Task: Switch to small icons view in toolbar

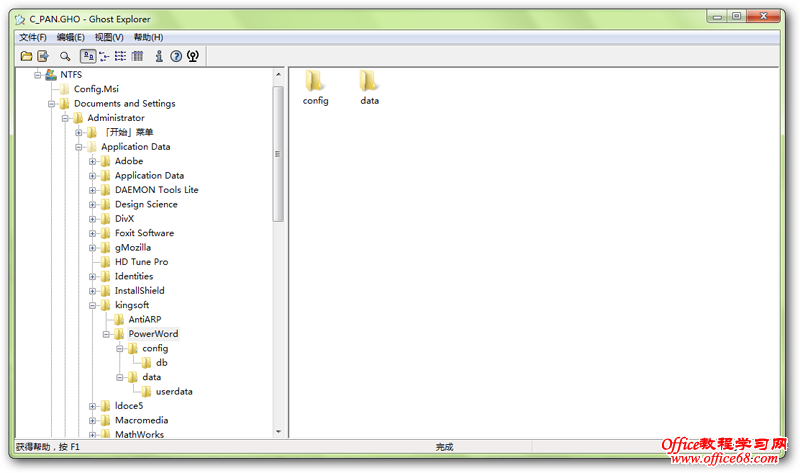Action: point(104,56)
